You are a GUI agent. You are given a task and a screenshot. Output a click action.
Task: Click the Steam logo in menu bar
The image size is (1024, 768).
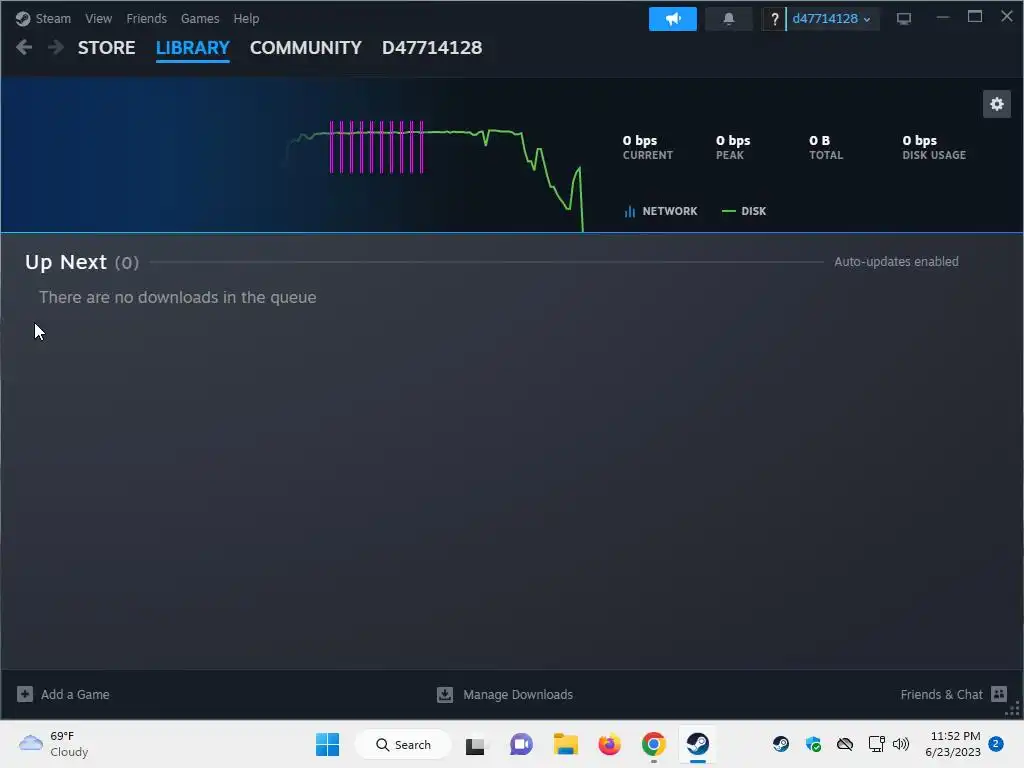(x=23, y=18)
